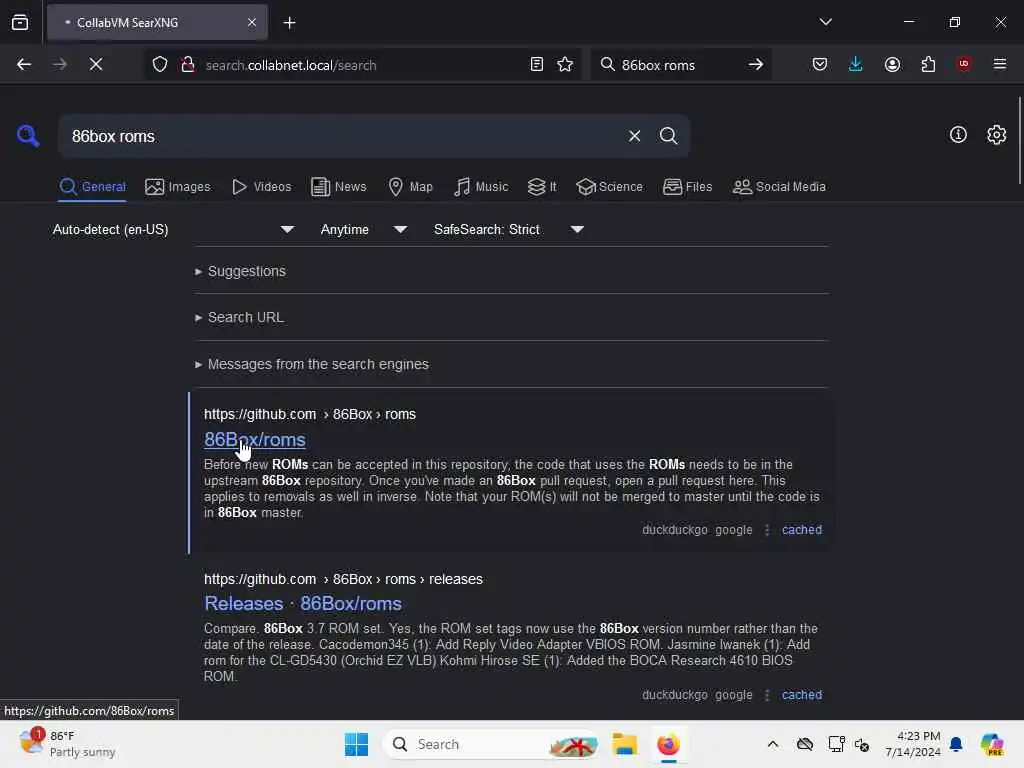The width and height of the screenshot is (1024, 768).
Task: Click the notification bell in the taskbar
Action: [956, 744]
